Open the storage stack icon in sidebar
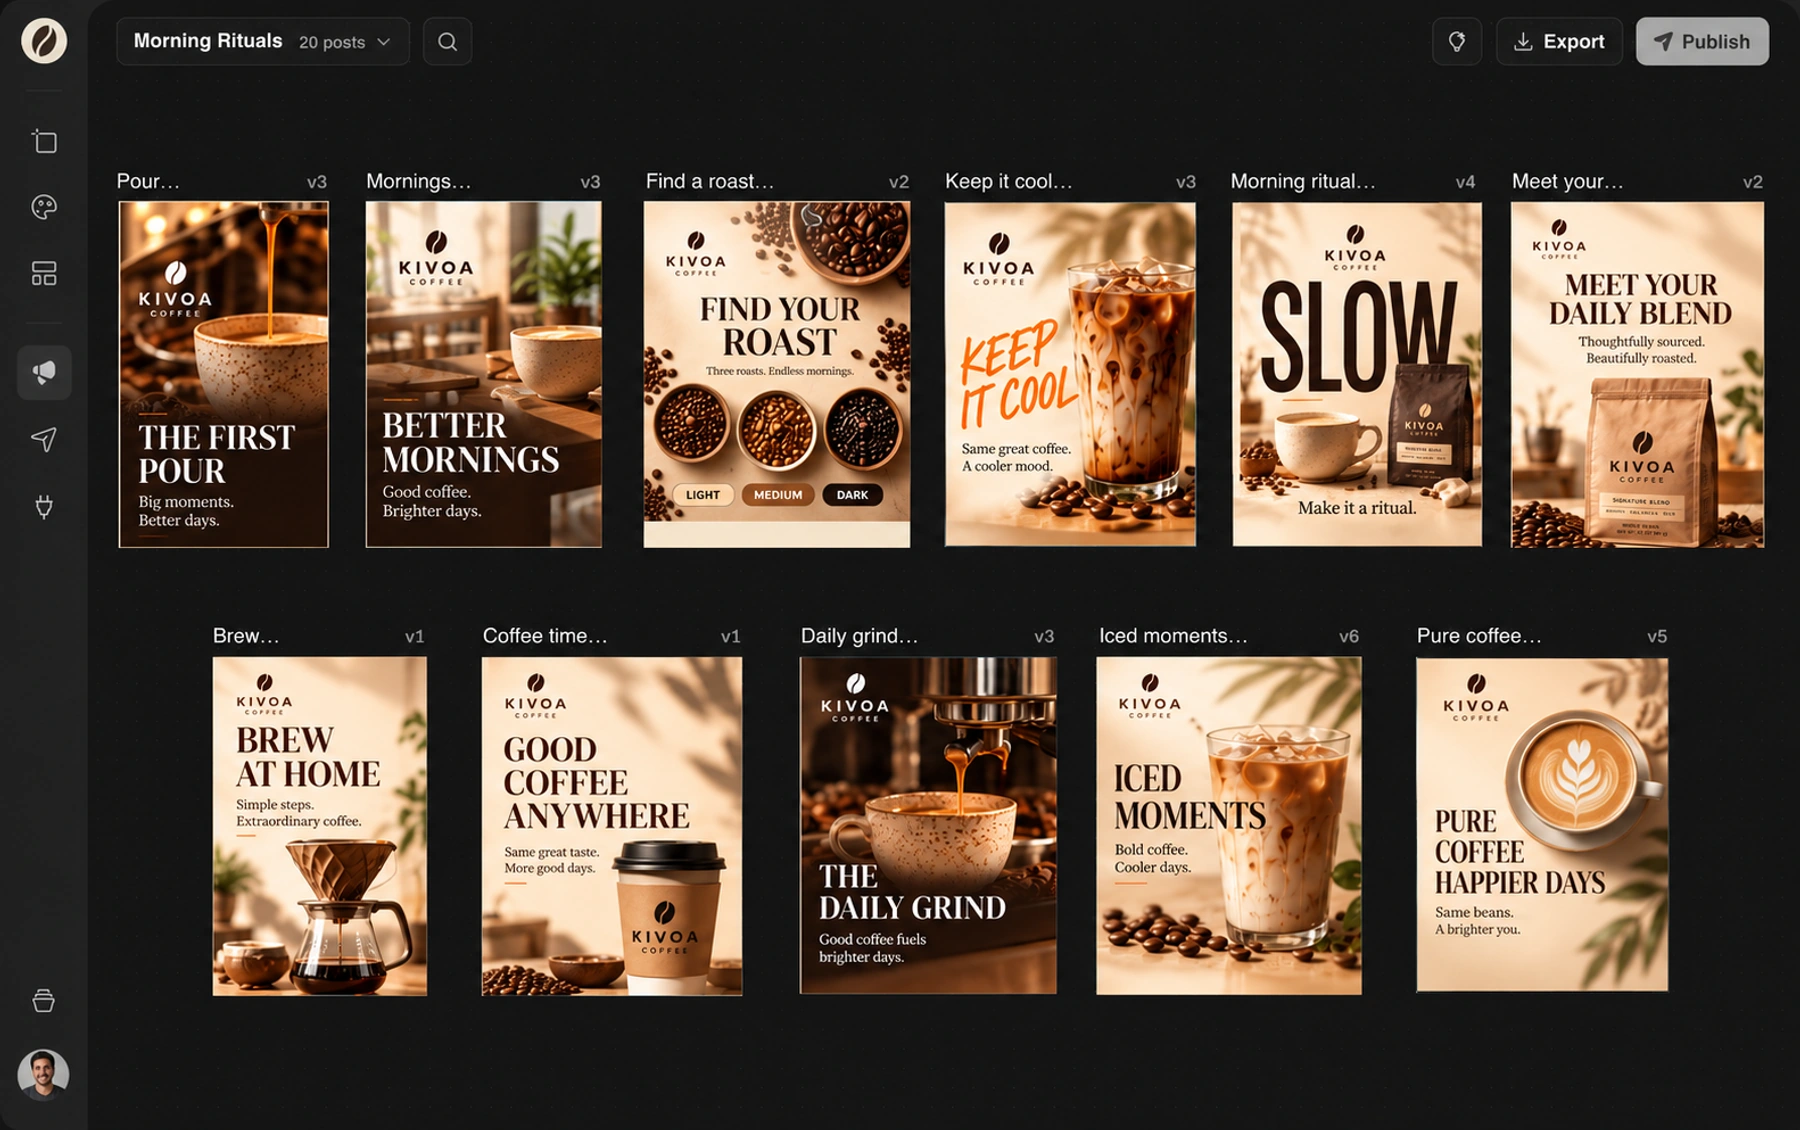Screen dimensions: 1800x1130 point(44,1000)
